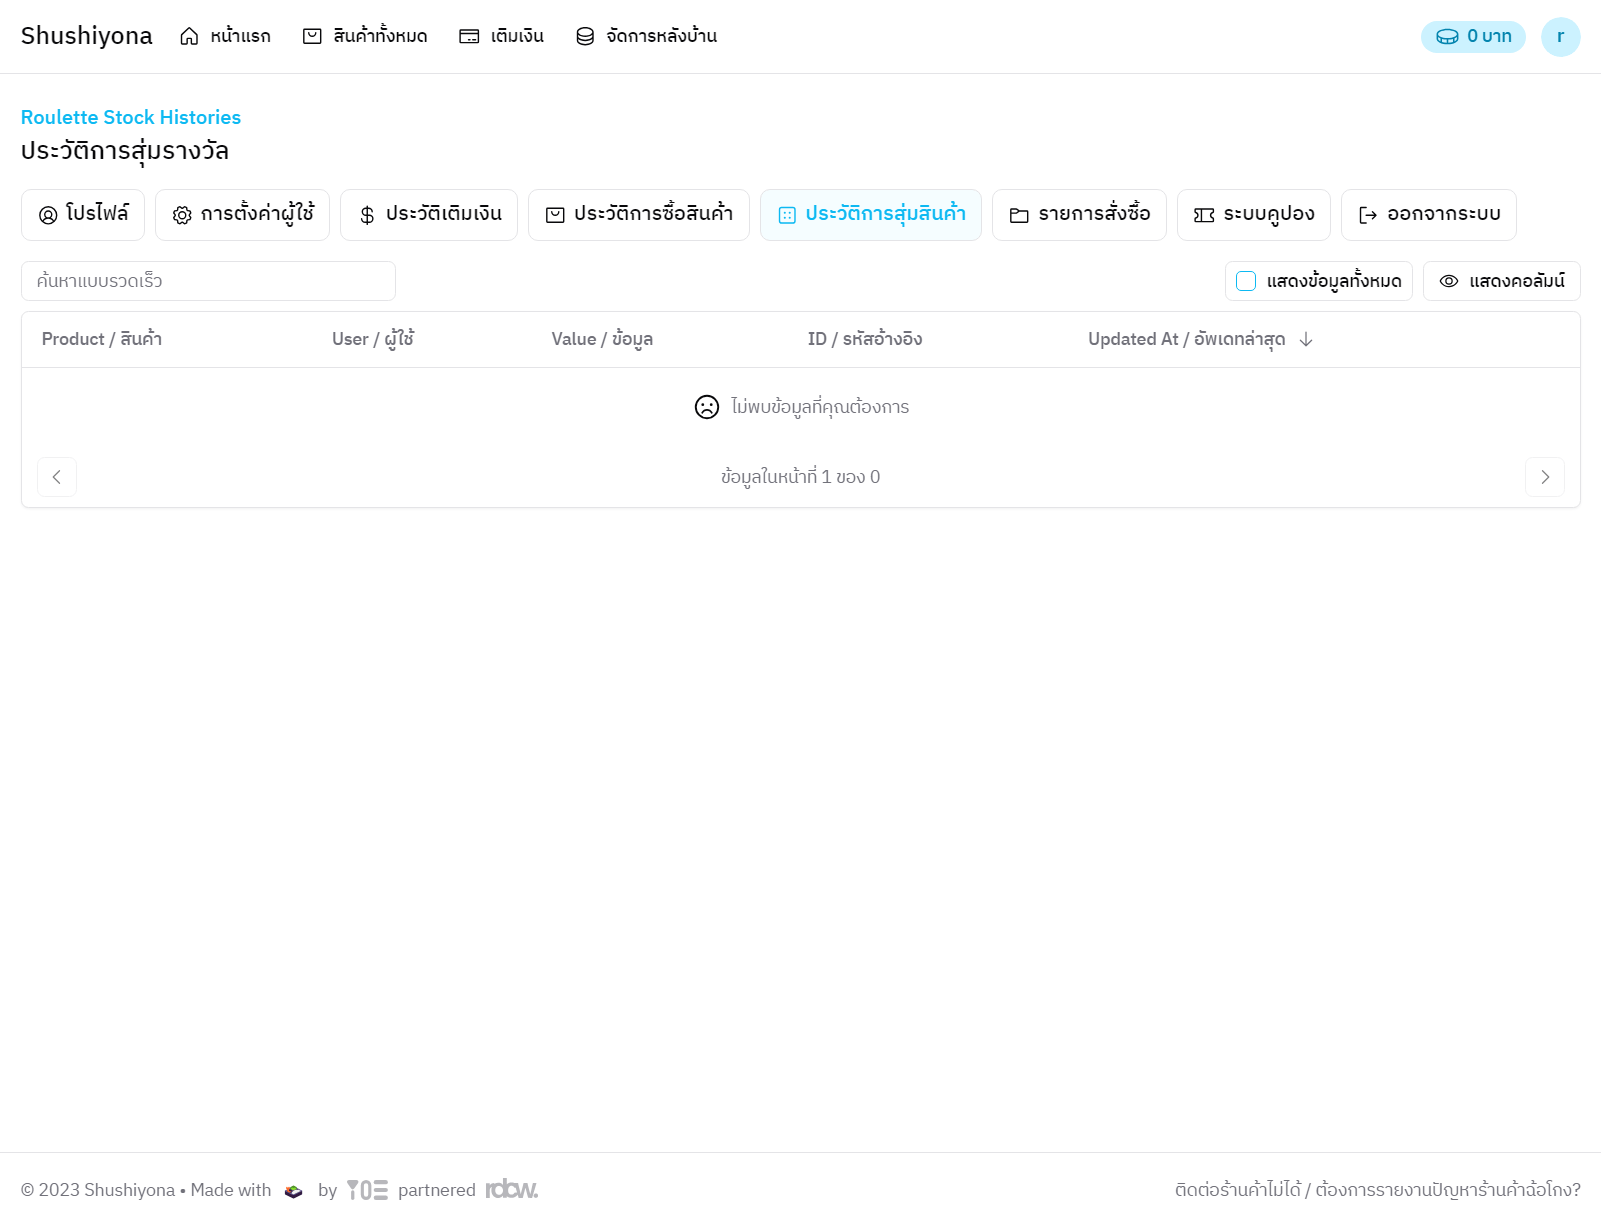Open the ระบบคูปอง coupon system

pos(1253,215)
